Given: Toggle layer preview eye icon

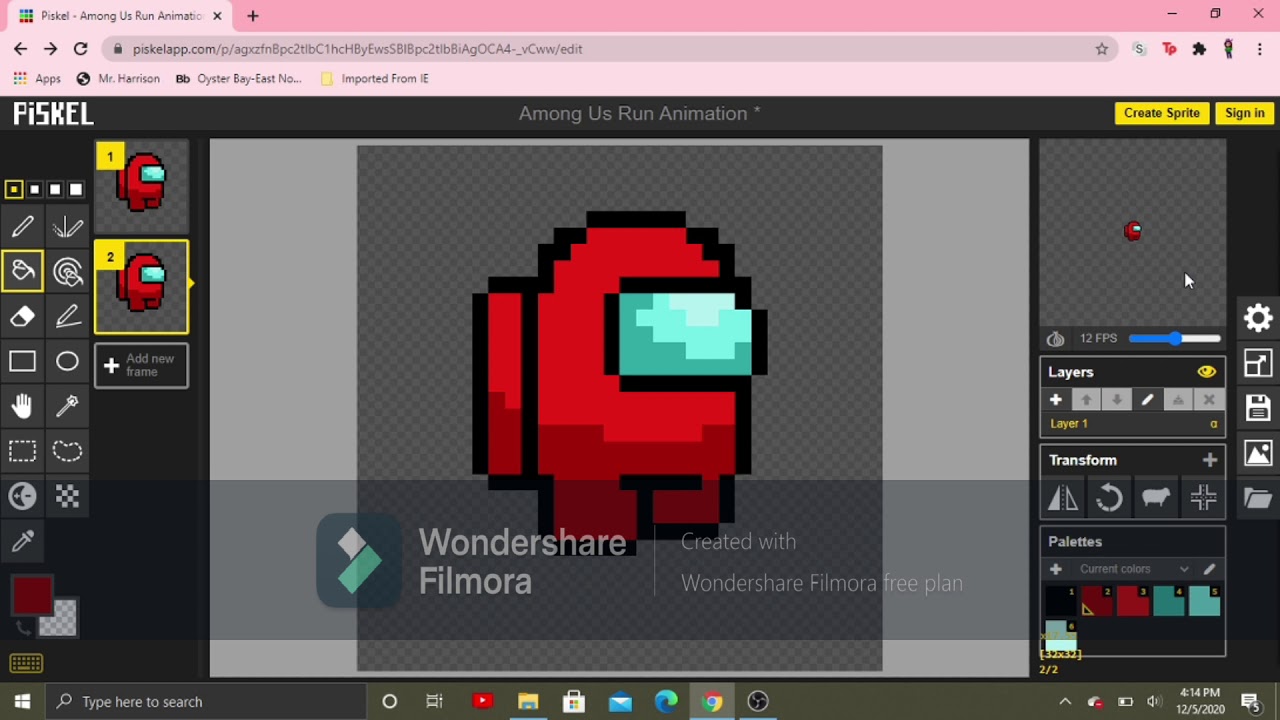Looking at the screenshot, I should pyautogui.click(x=1207, y=372).
